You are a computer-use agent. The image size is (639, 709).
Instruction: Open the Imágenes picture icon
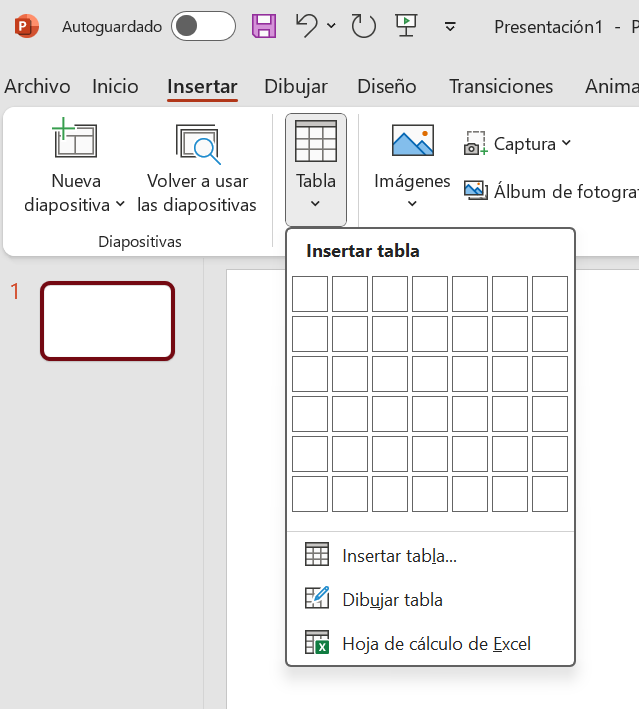(412, 142)
